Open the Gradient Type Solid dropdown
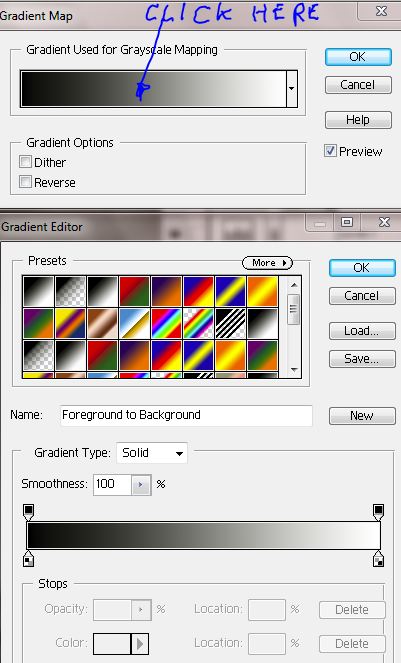Image resolution: width=401 pixels, height=663 pixels. tap(152, 453)
